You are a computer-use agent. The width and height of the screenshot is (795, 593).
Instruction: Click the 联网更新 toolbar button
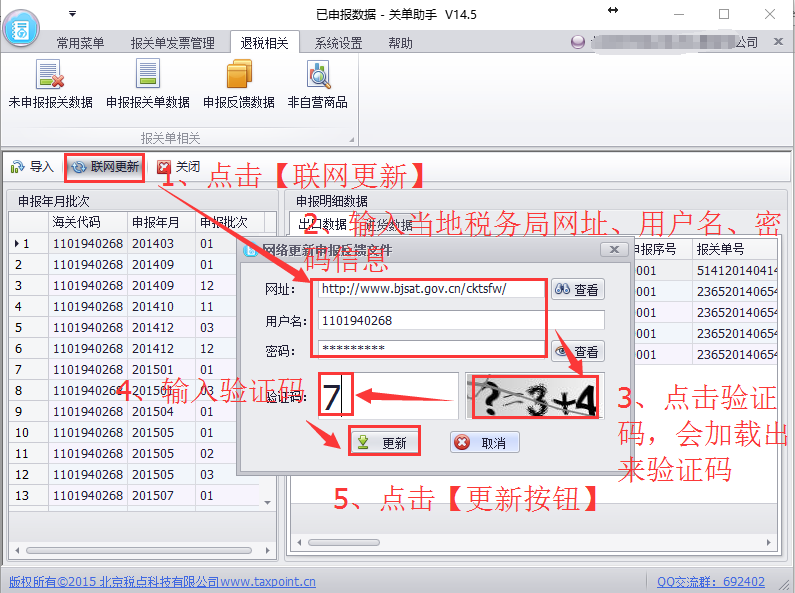(104, 167)
